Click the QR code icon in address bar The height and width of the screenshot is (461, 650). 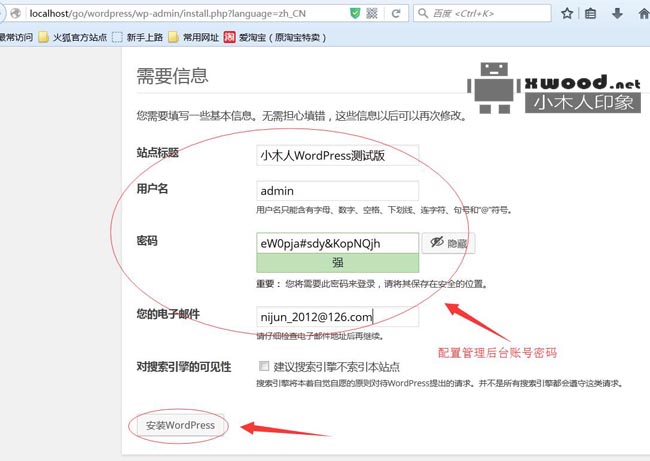pyautogui.click(x=372, y=13)
